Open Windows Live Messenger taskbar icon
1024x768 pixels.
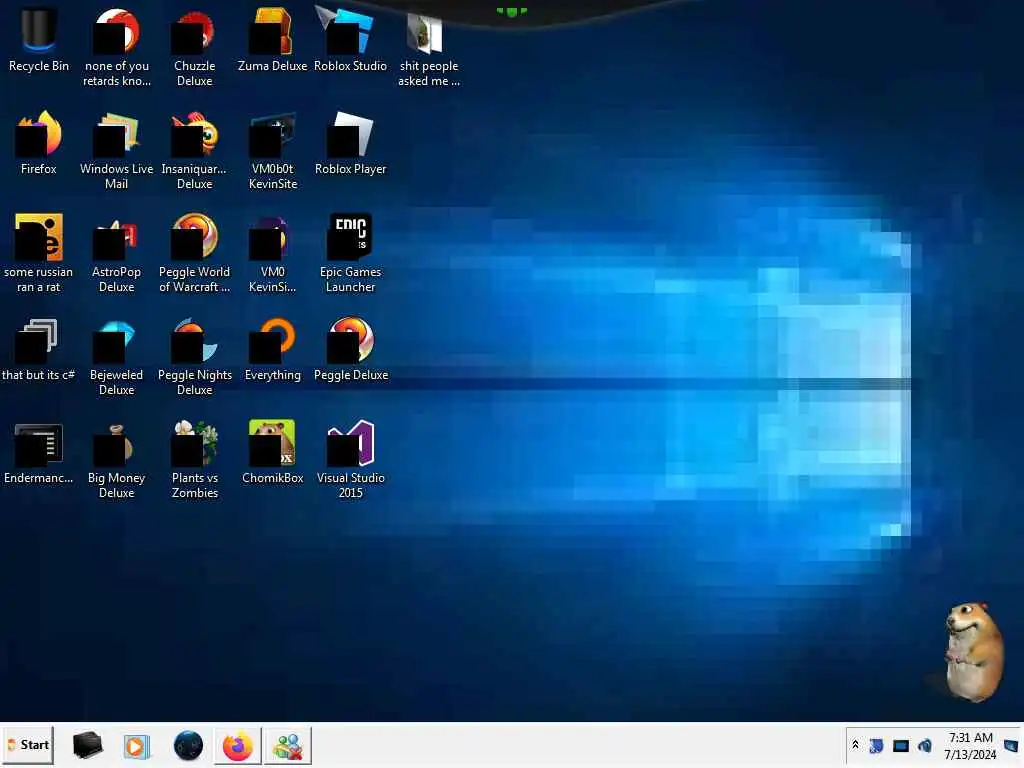click(288, 746)
